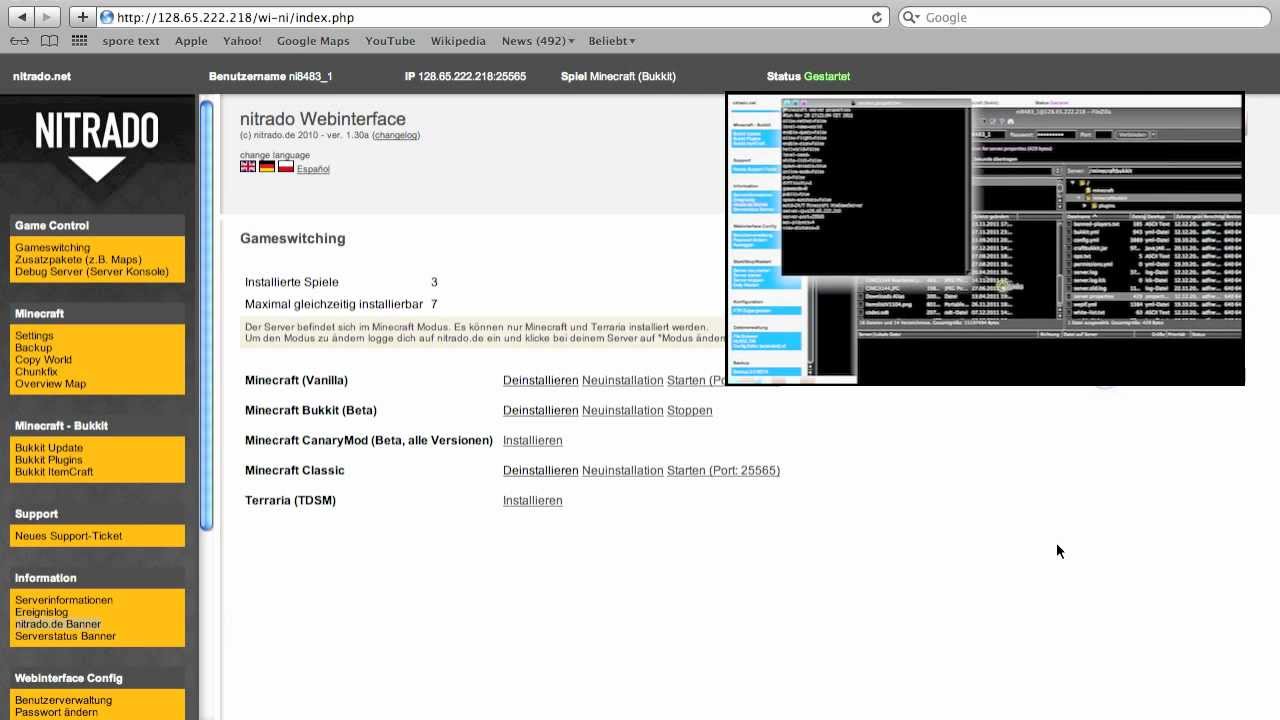Open Debug Server (Server Konsole)

click(92, 272)
